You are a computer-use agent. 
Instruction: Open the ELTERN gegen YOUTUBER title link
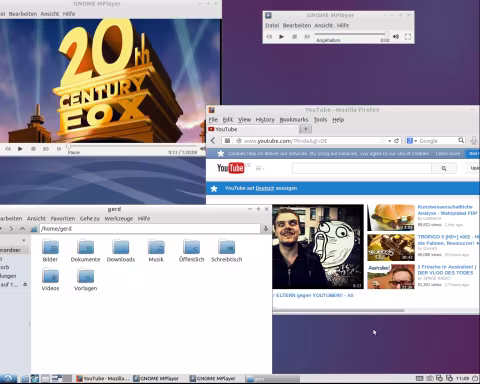(x=313, y=295)
